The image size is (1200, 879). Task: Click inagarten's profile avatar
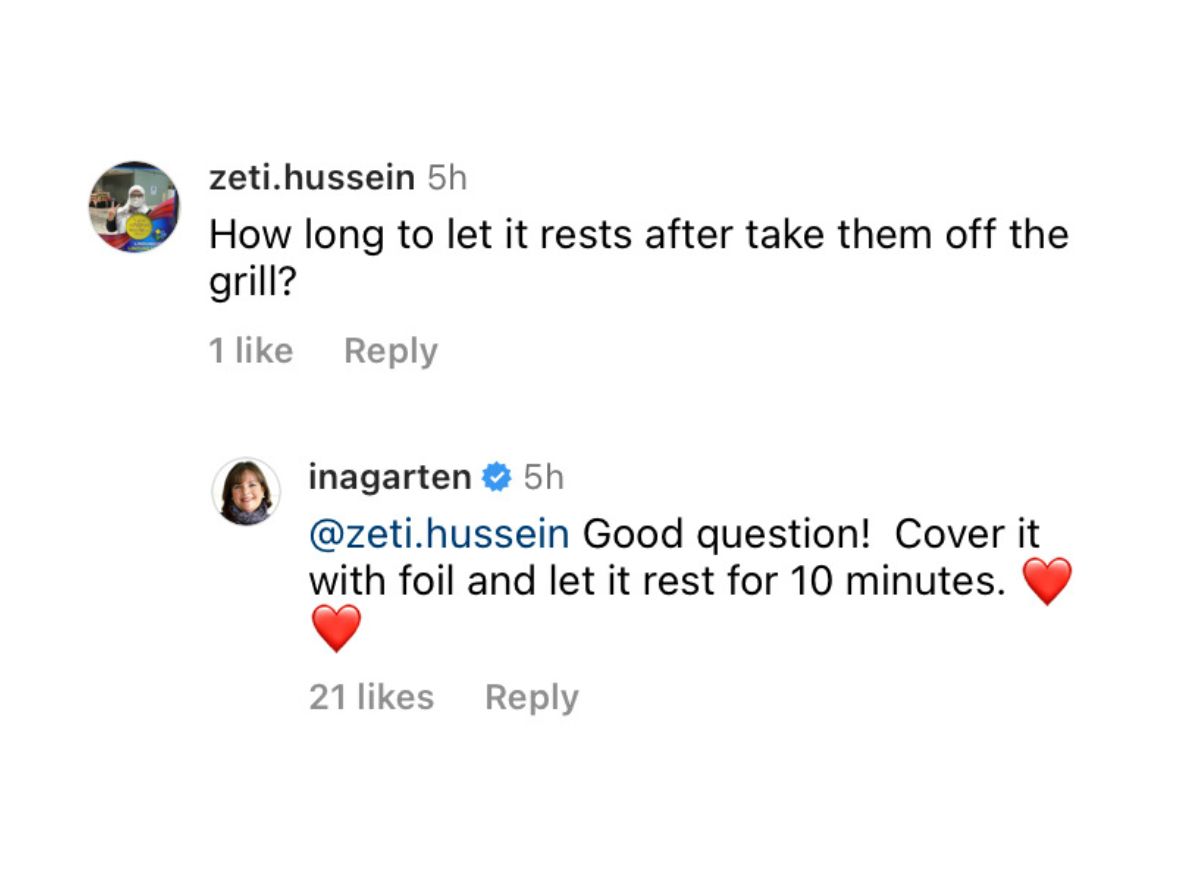[244, 490]
